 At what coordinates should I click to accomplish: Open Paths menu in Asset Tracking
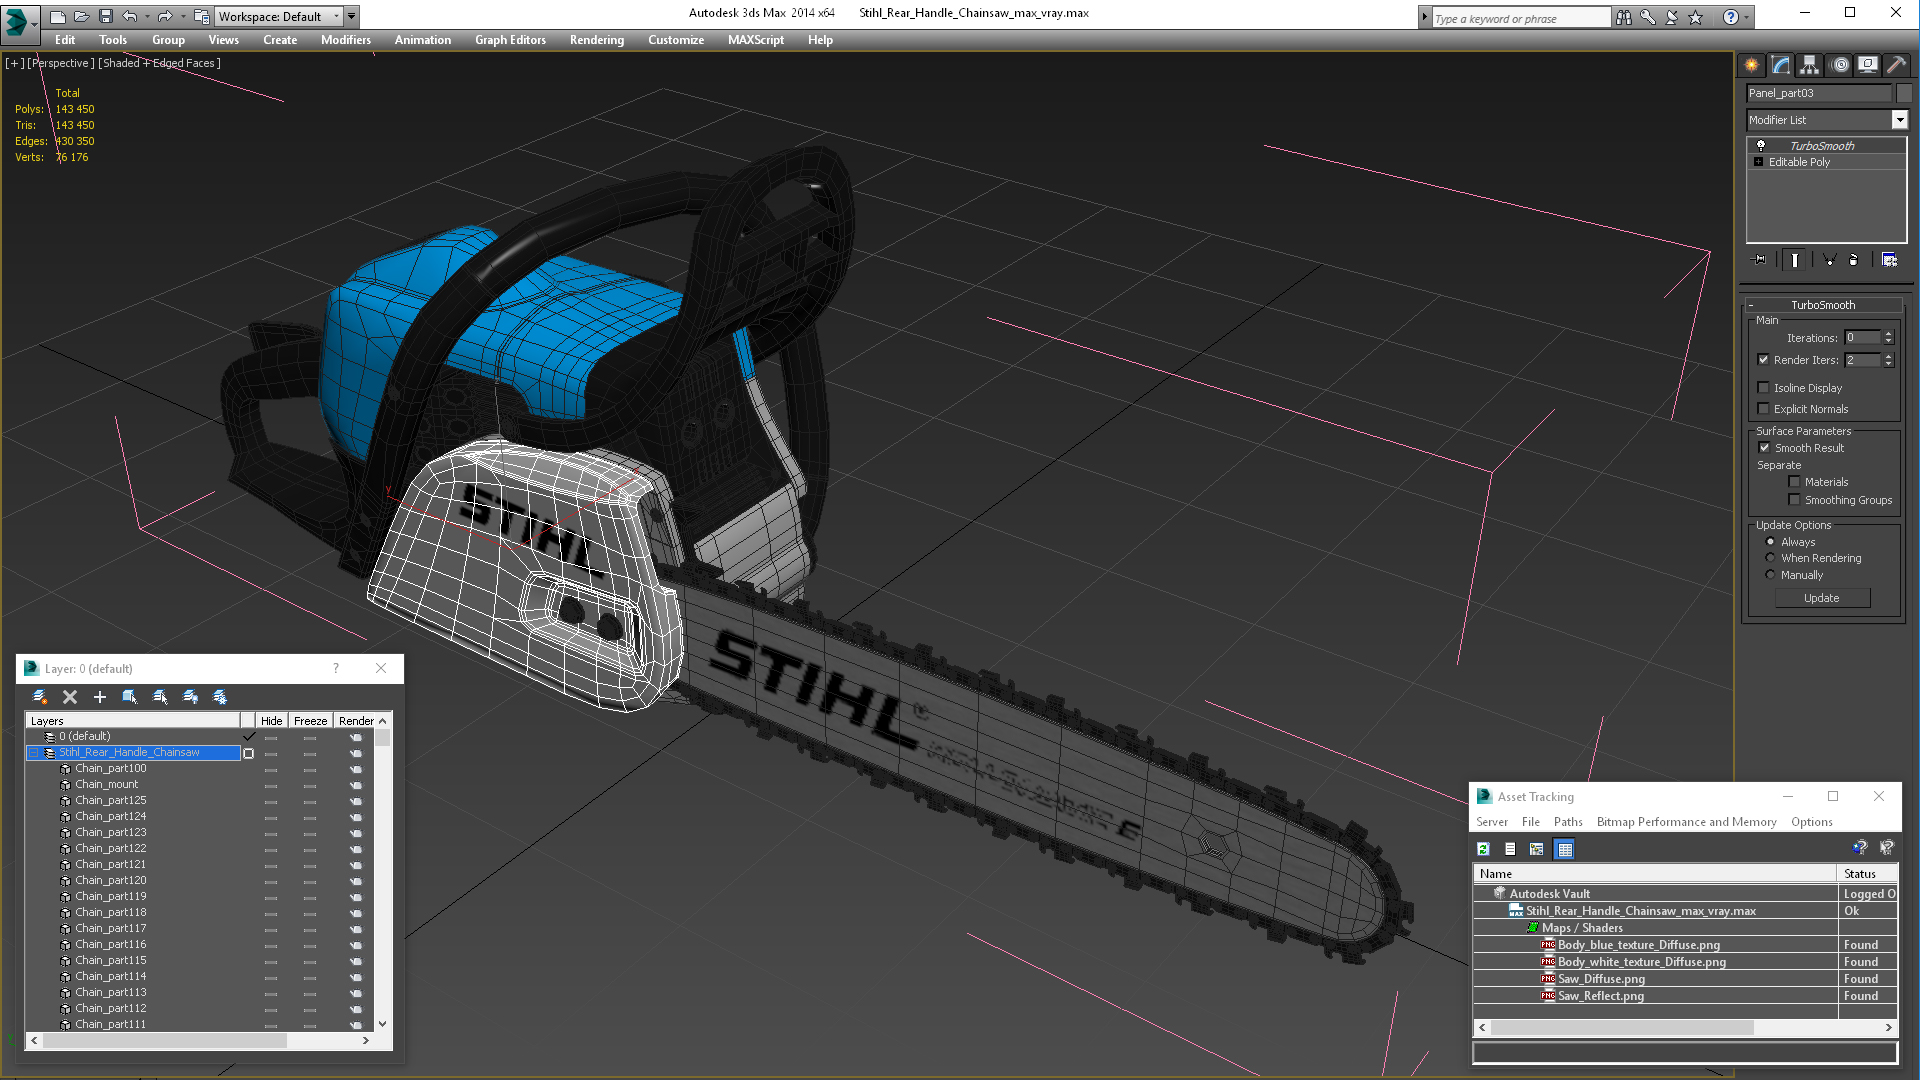click(x=1567, y=822)
